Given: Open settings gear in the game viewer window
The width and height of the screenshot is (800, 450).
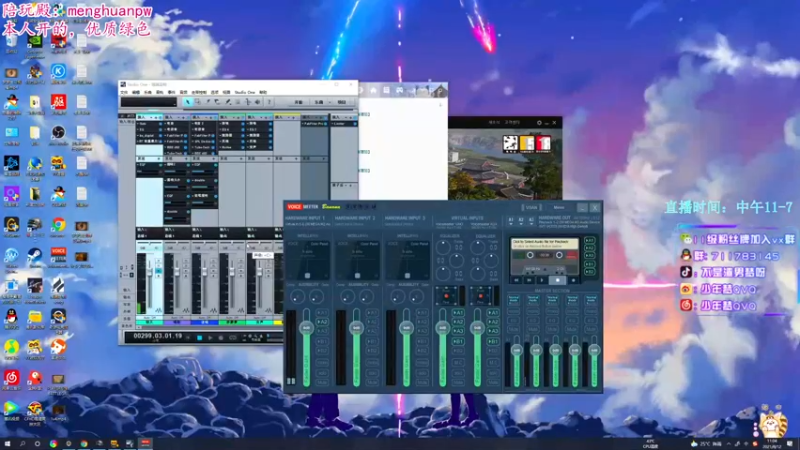Looking at the screenshot, I should 539,122.
